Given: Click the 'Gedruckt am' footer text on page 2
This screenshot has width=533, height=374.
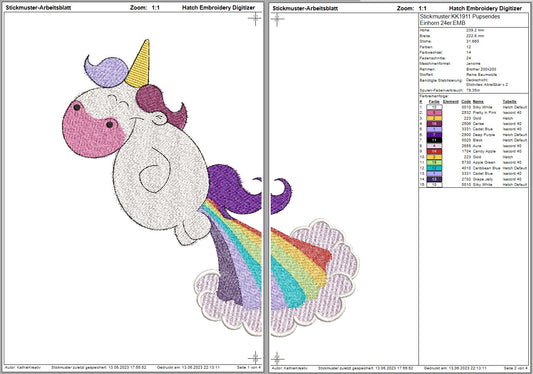Looking at the screenshot, I should pyautogui.click(x=455, y=368).
